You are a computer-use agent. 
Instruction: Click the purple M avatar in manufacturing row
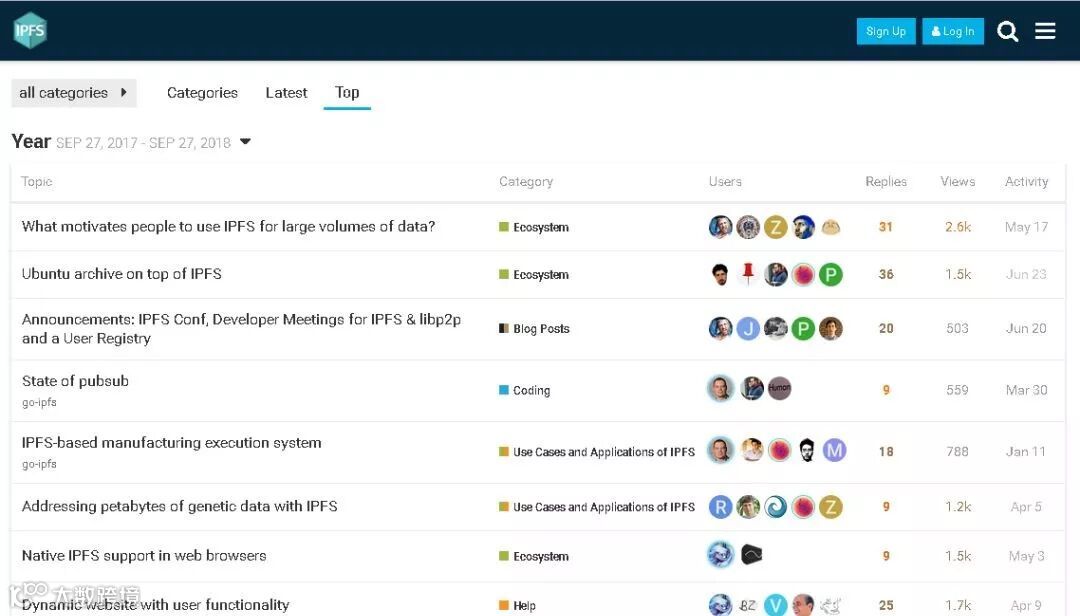click(834, 450)
